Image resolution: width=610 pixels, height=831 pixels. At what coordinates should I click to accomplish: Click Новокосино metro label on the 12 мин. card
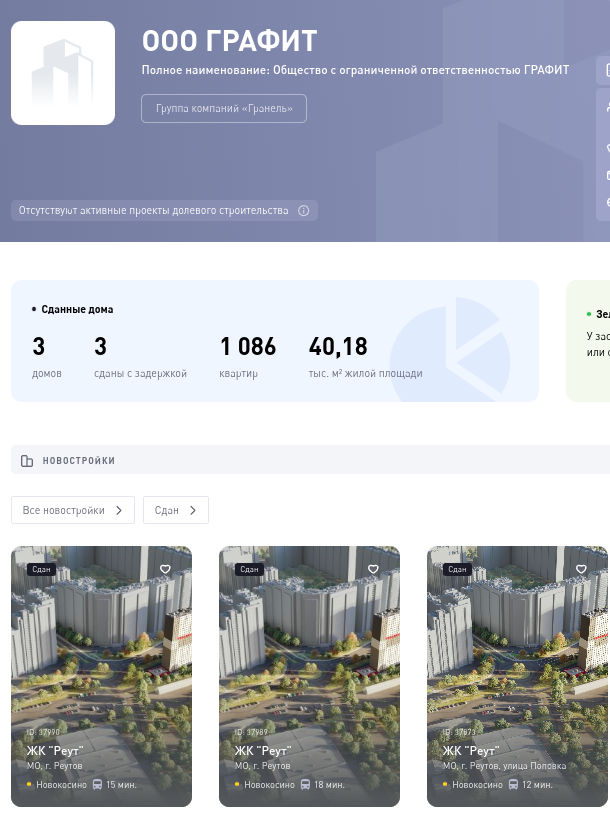pyautogui.click(x=477, y=785)
